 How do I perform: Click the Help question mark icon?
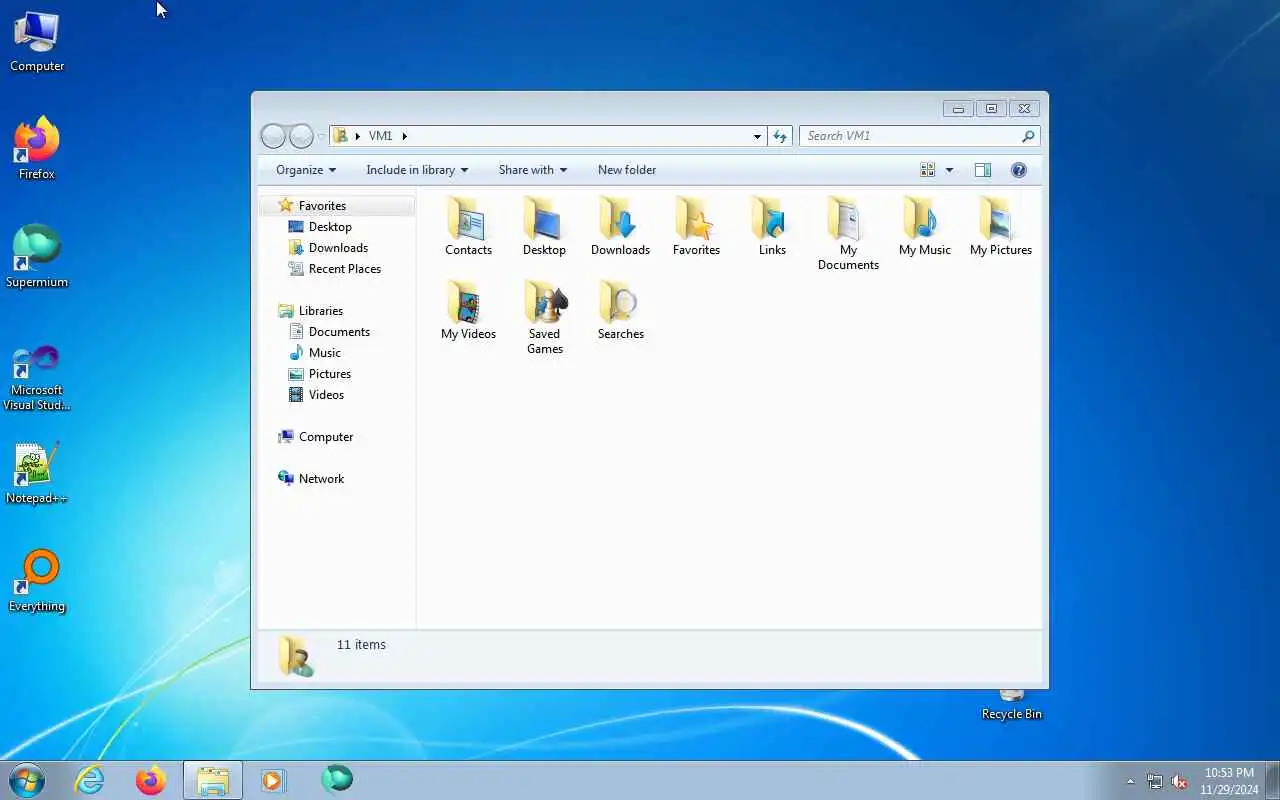point(1019,170)
